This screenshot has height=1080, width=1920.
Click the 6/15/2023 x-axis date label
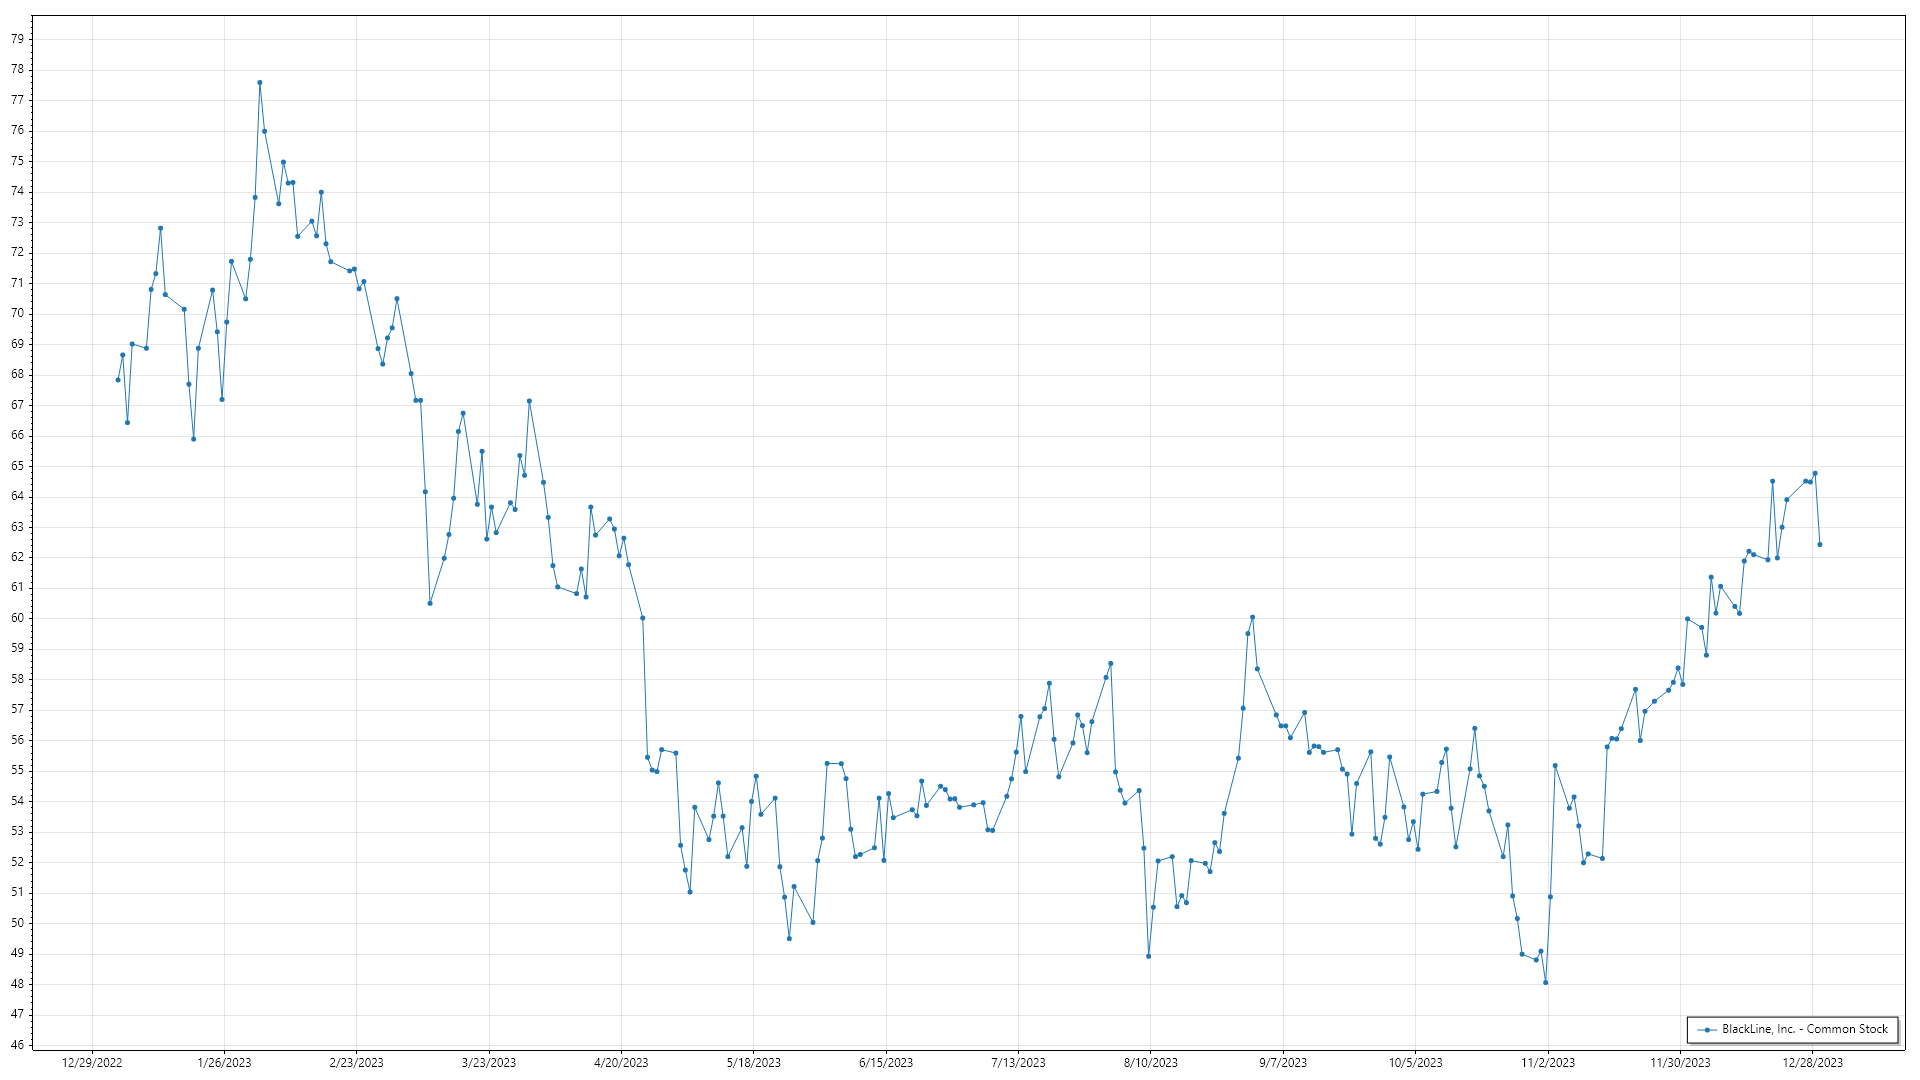click(886, 1063)
